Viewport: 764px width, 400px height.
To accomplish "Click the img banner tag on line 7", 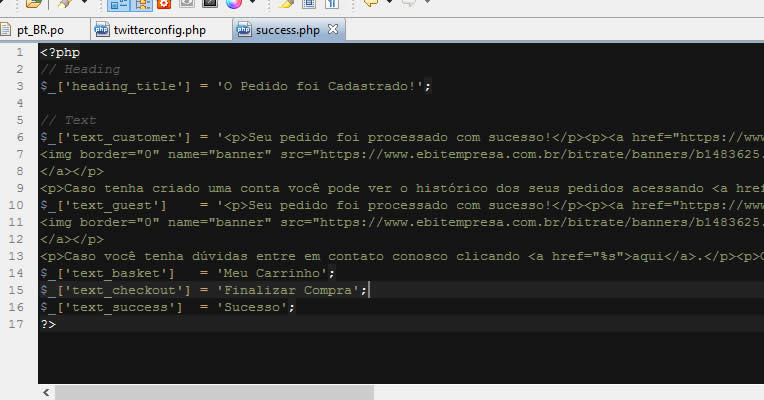I will pyautogui.click(x=402, y=154).
